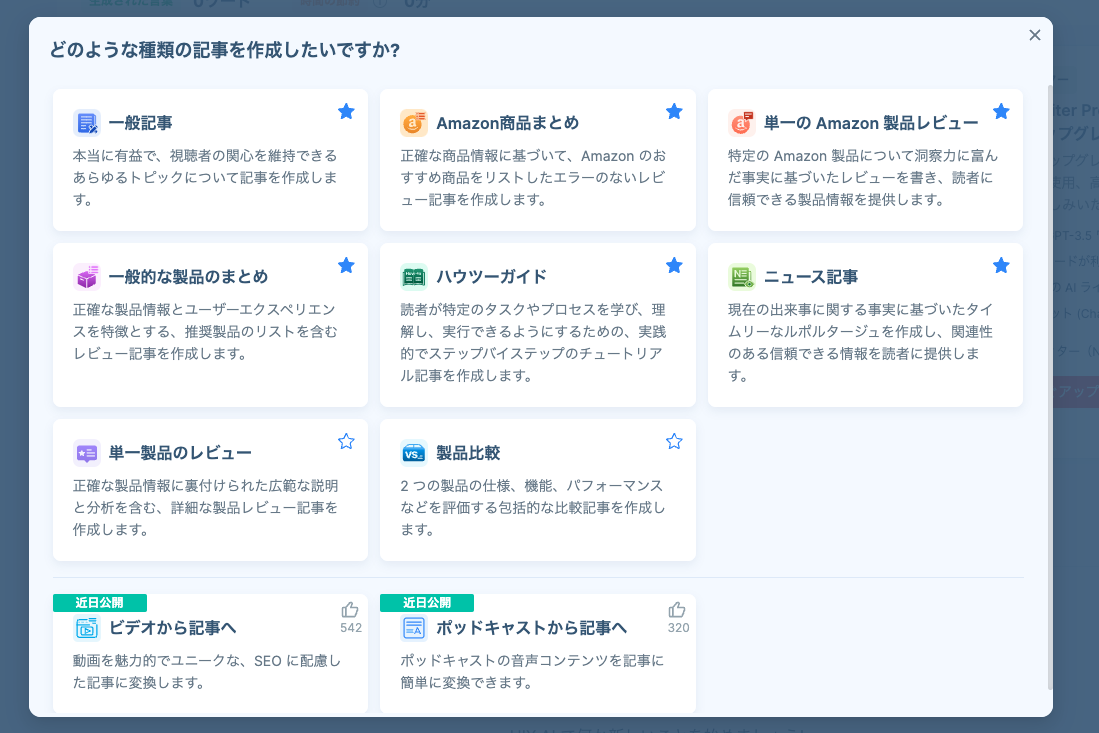Close the article type dialog

pos(1035,35)
